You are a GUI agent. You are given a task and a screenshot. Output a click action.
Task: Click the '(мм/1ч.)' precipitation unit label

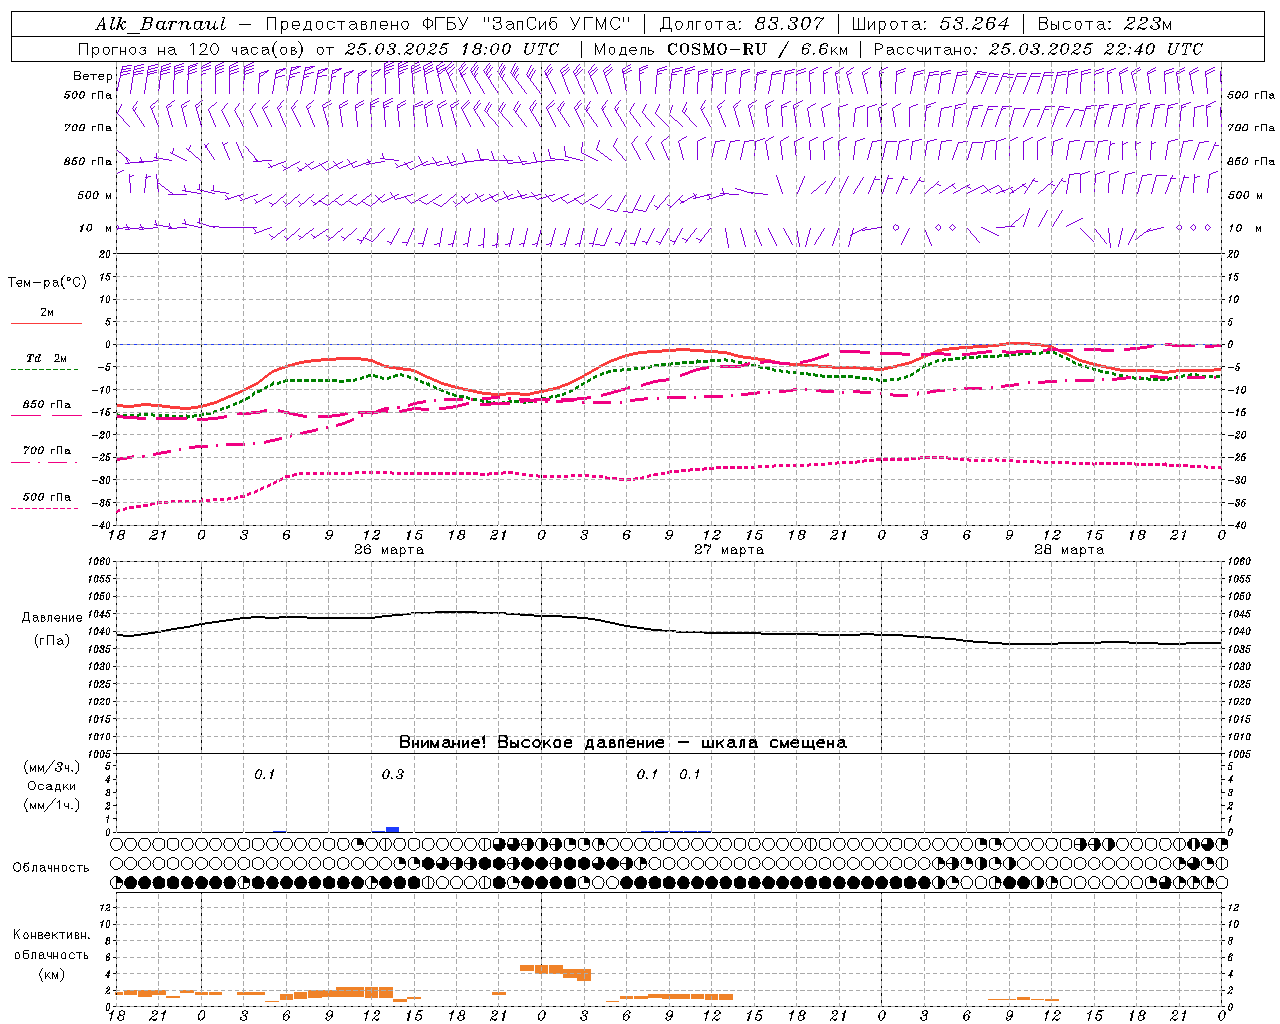tap(52, 805)
